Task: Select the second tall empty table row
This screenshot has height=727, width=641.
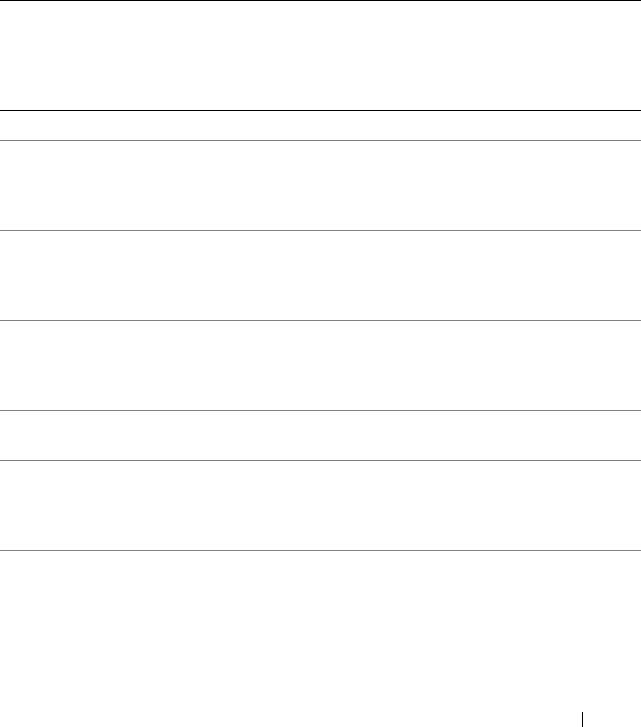Action: pos(320,275)
